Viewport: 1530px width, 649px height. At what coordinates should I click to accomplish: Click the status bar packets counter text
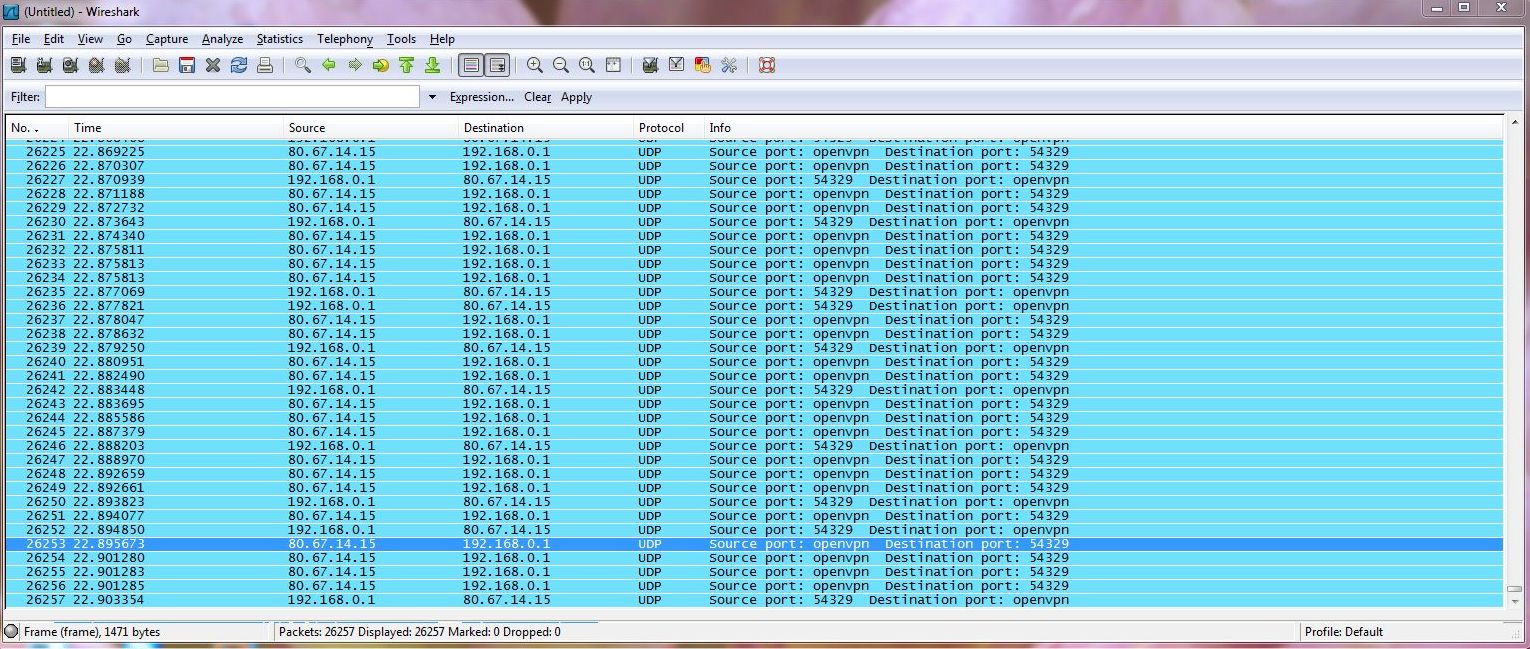419,632
